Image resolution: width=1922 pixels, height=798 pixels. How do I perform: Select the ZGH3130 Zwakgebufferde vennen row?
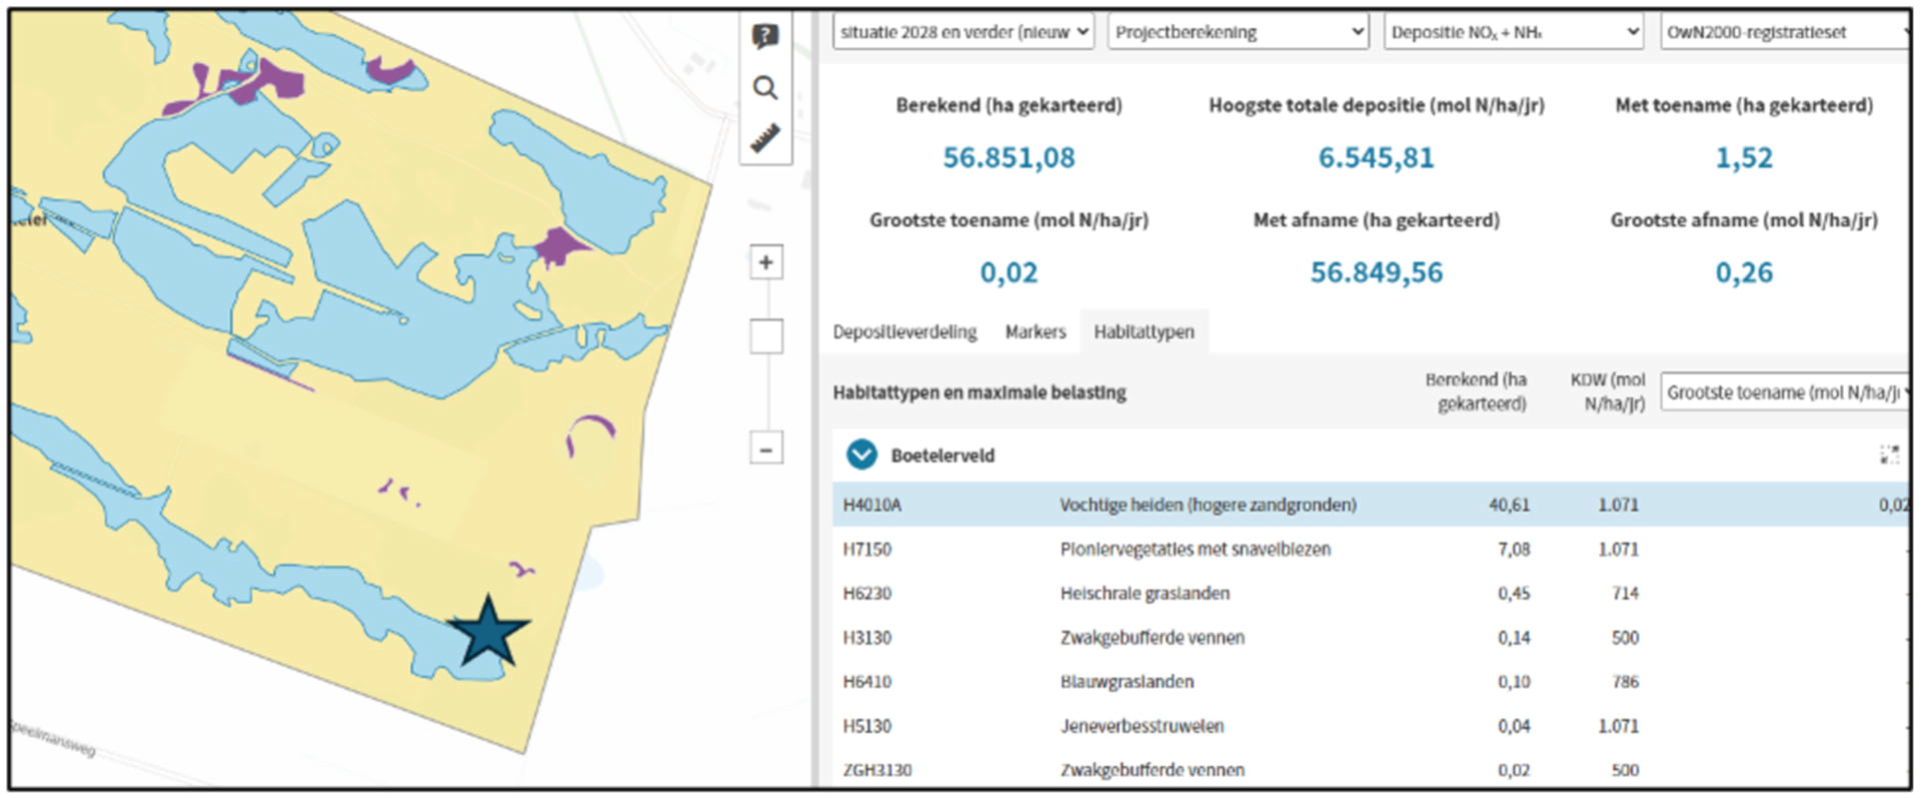(1371, 769)
